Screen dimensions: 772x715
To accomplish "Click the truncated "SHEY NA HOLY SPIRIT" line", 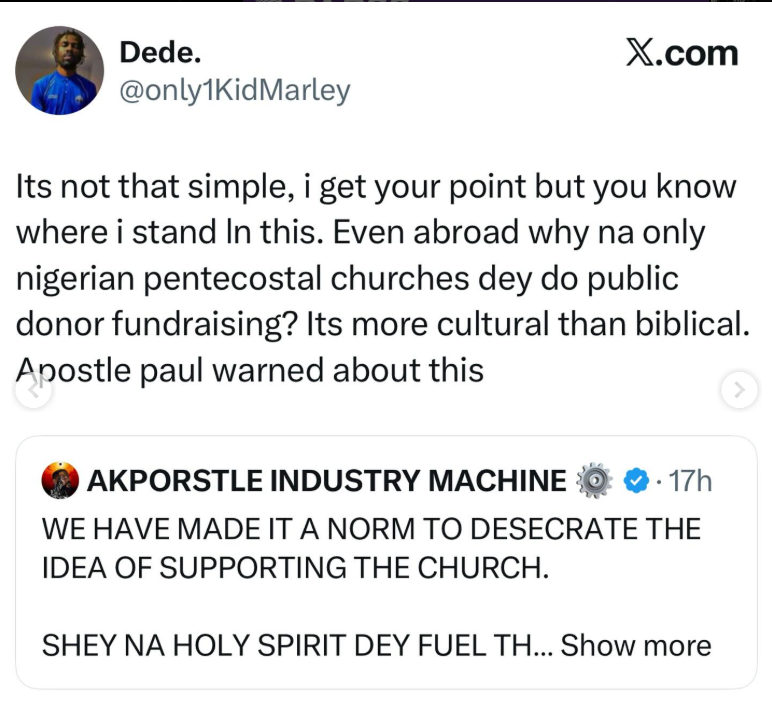I will [x=290, y=645].
